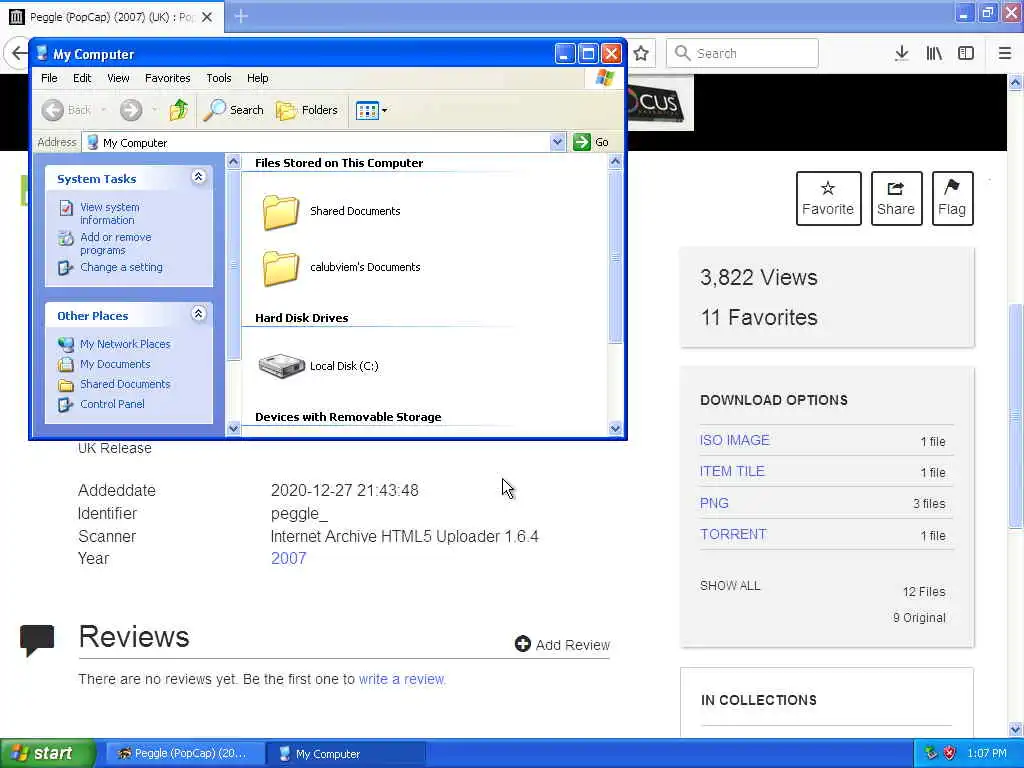Click the ITEM TILE download link
Image resolution: width=1024 pixels, height=768 pixels.
point(732,472)
